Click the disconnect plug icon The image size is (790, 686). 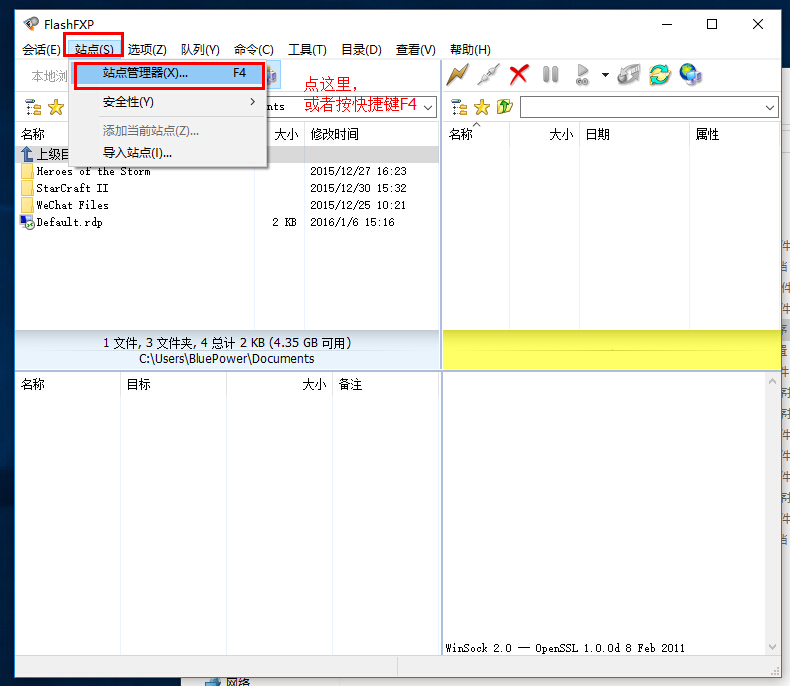(x=489, y=75)
